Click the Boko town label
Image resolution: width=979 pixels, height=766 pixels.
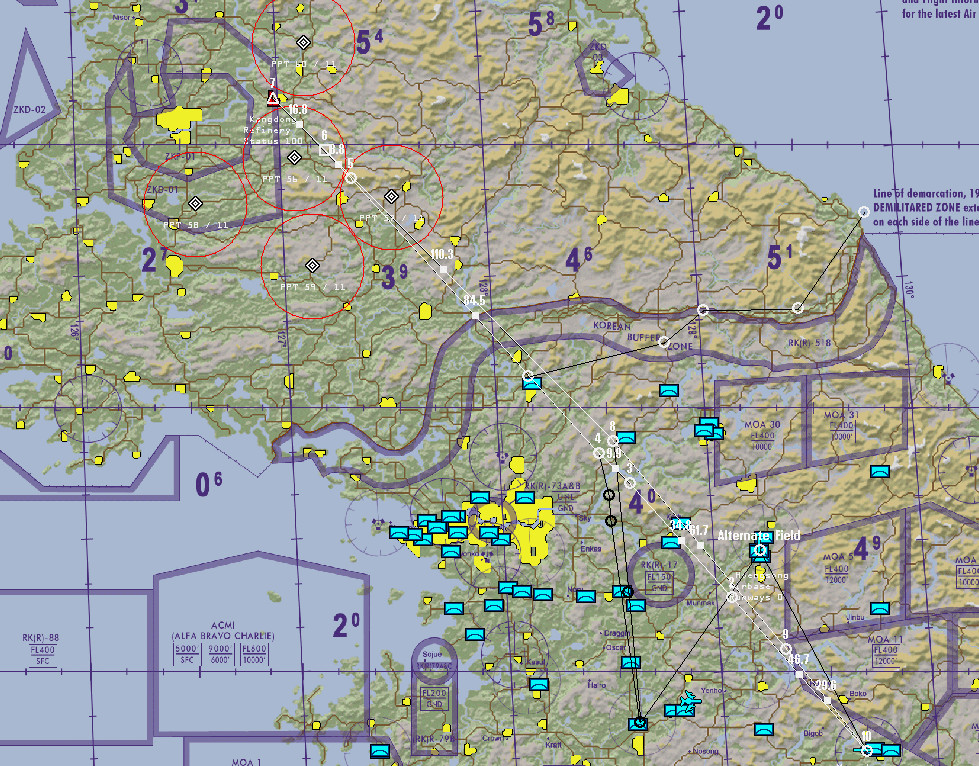(x=858, y=694)
